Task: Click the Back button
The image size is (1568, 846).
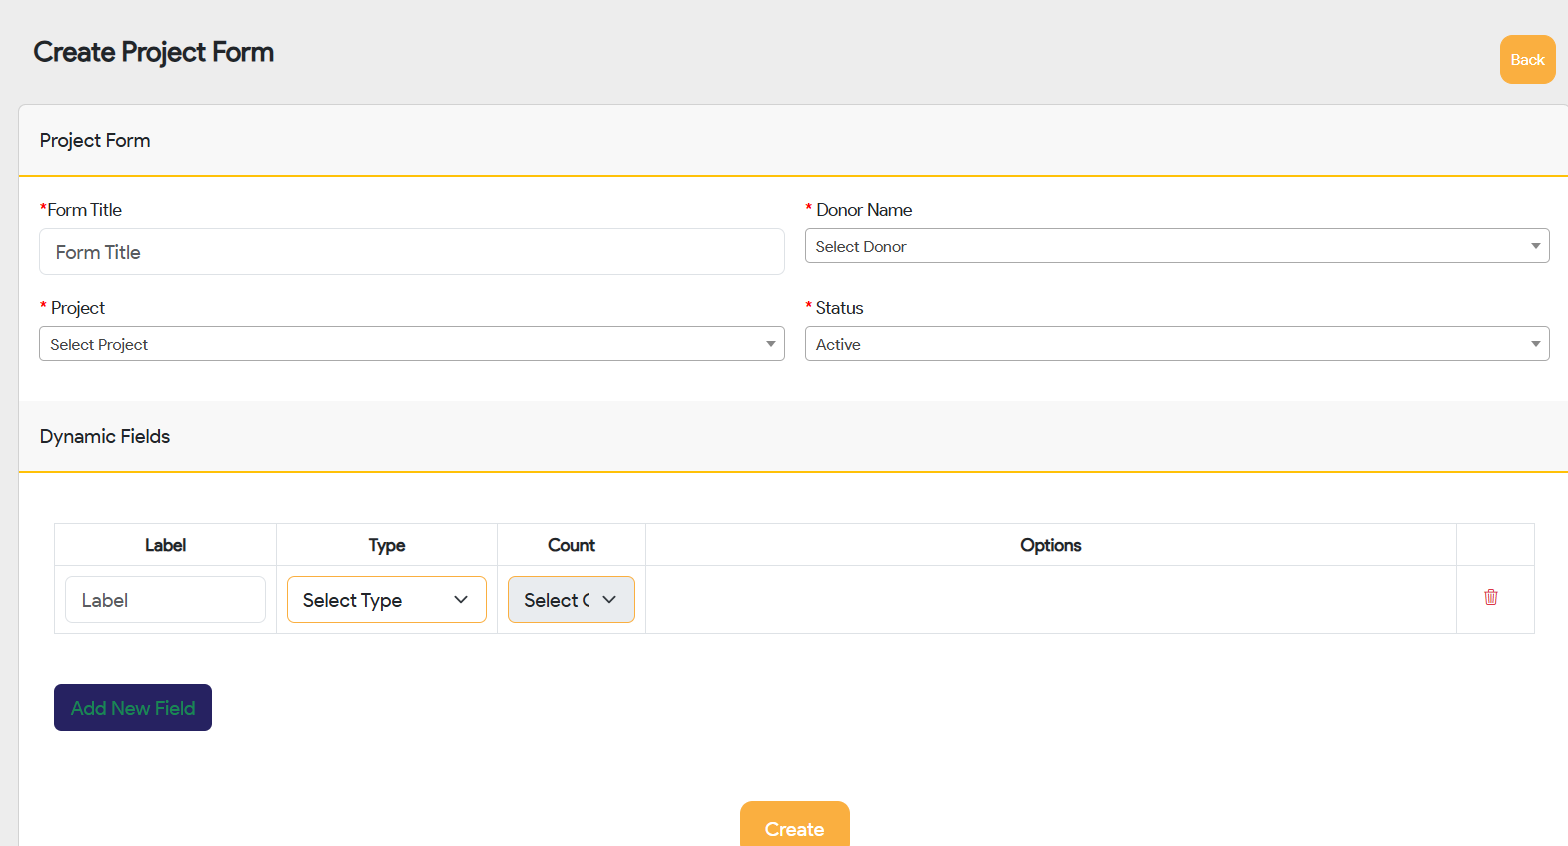Action: click(1526, 60)
